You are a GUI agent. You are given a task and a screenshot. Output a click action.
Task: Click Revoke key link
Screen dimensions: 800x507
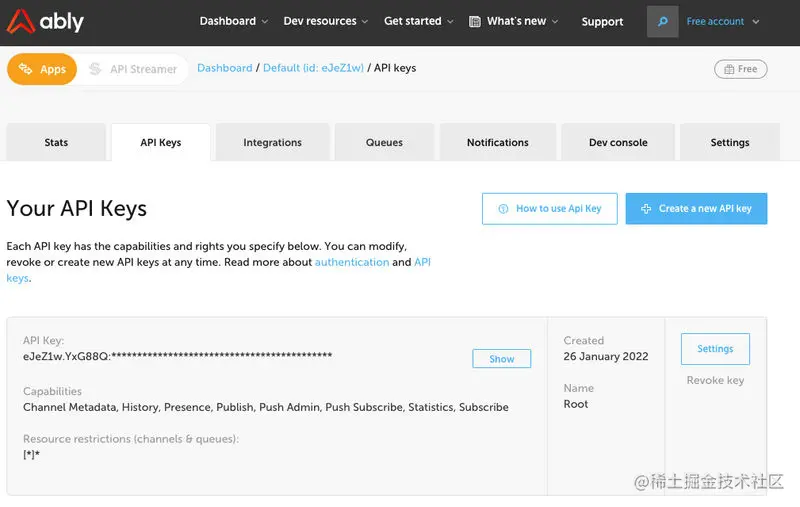(x=715, y=381)
